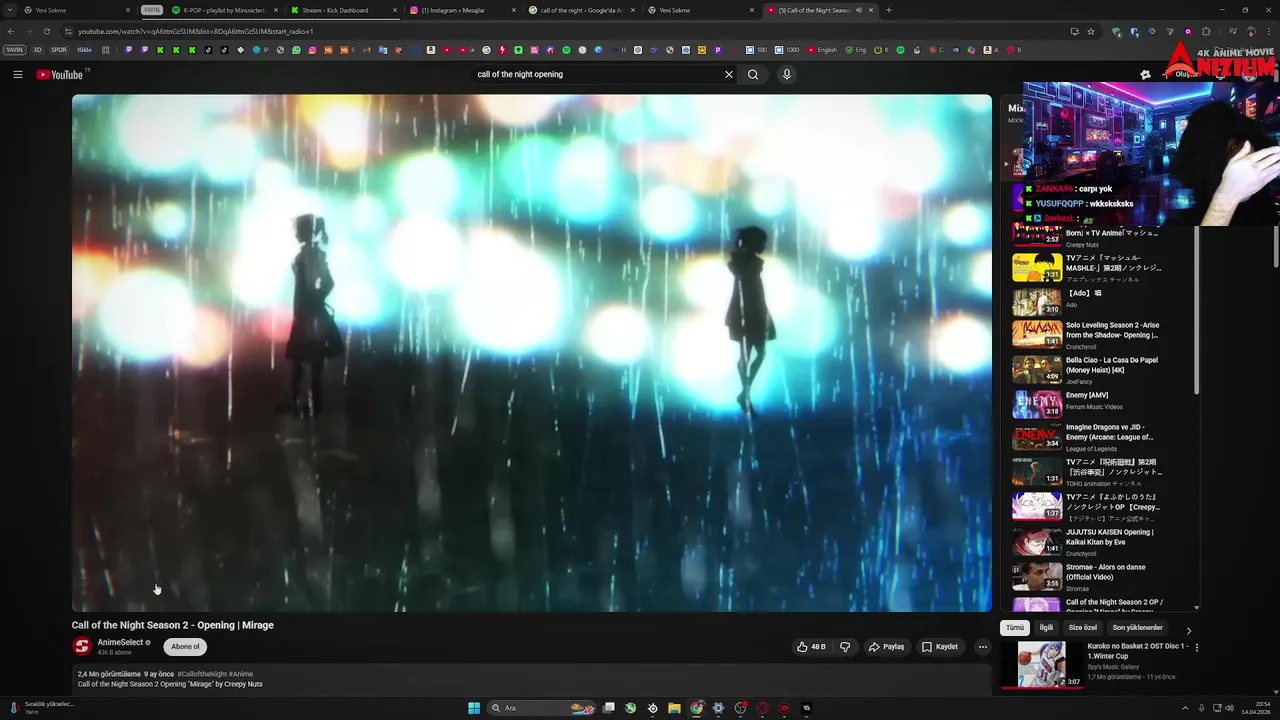Subscribe using the Abone ol button
Image resolution: width=1280 pixels, height=720 pixels.
point(185,647)
